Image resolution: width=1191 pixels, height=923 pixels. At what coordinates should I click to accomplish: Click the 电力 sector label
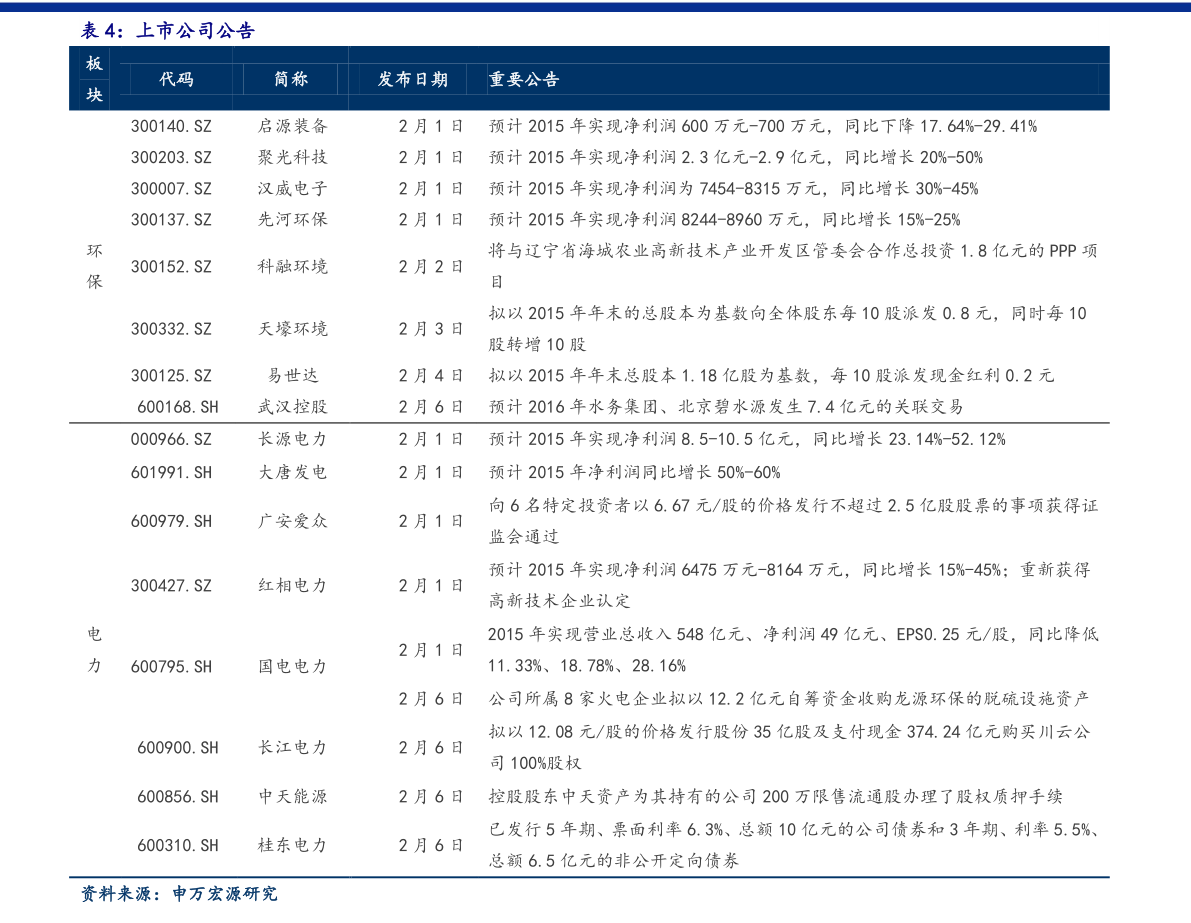coord(94,650)
